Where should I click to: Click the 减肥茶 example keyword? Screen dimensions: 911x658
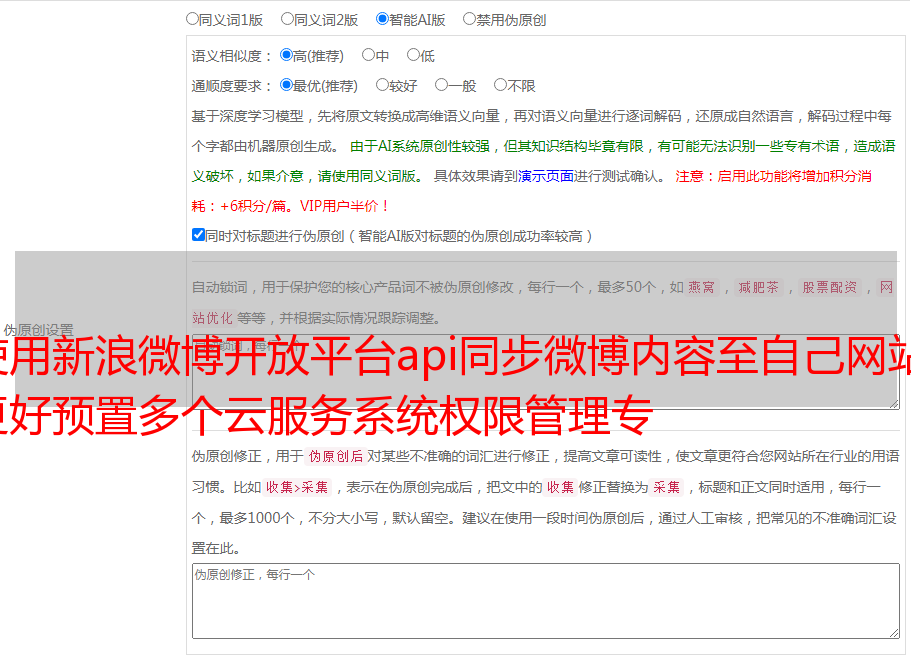[758, 287]
